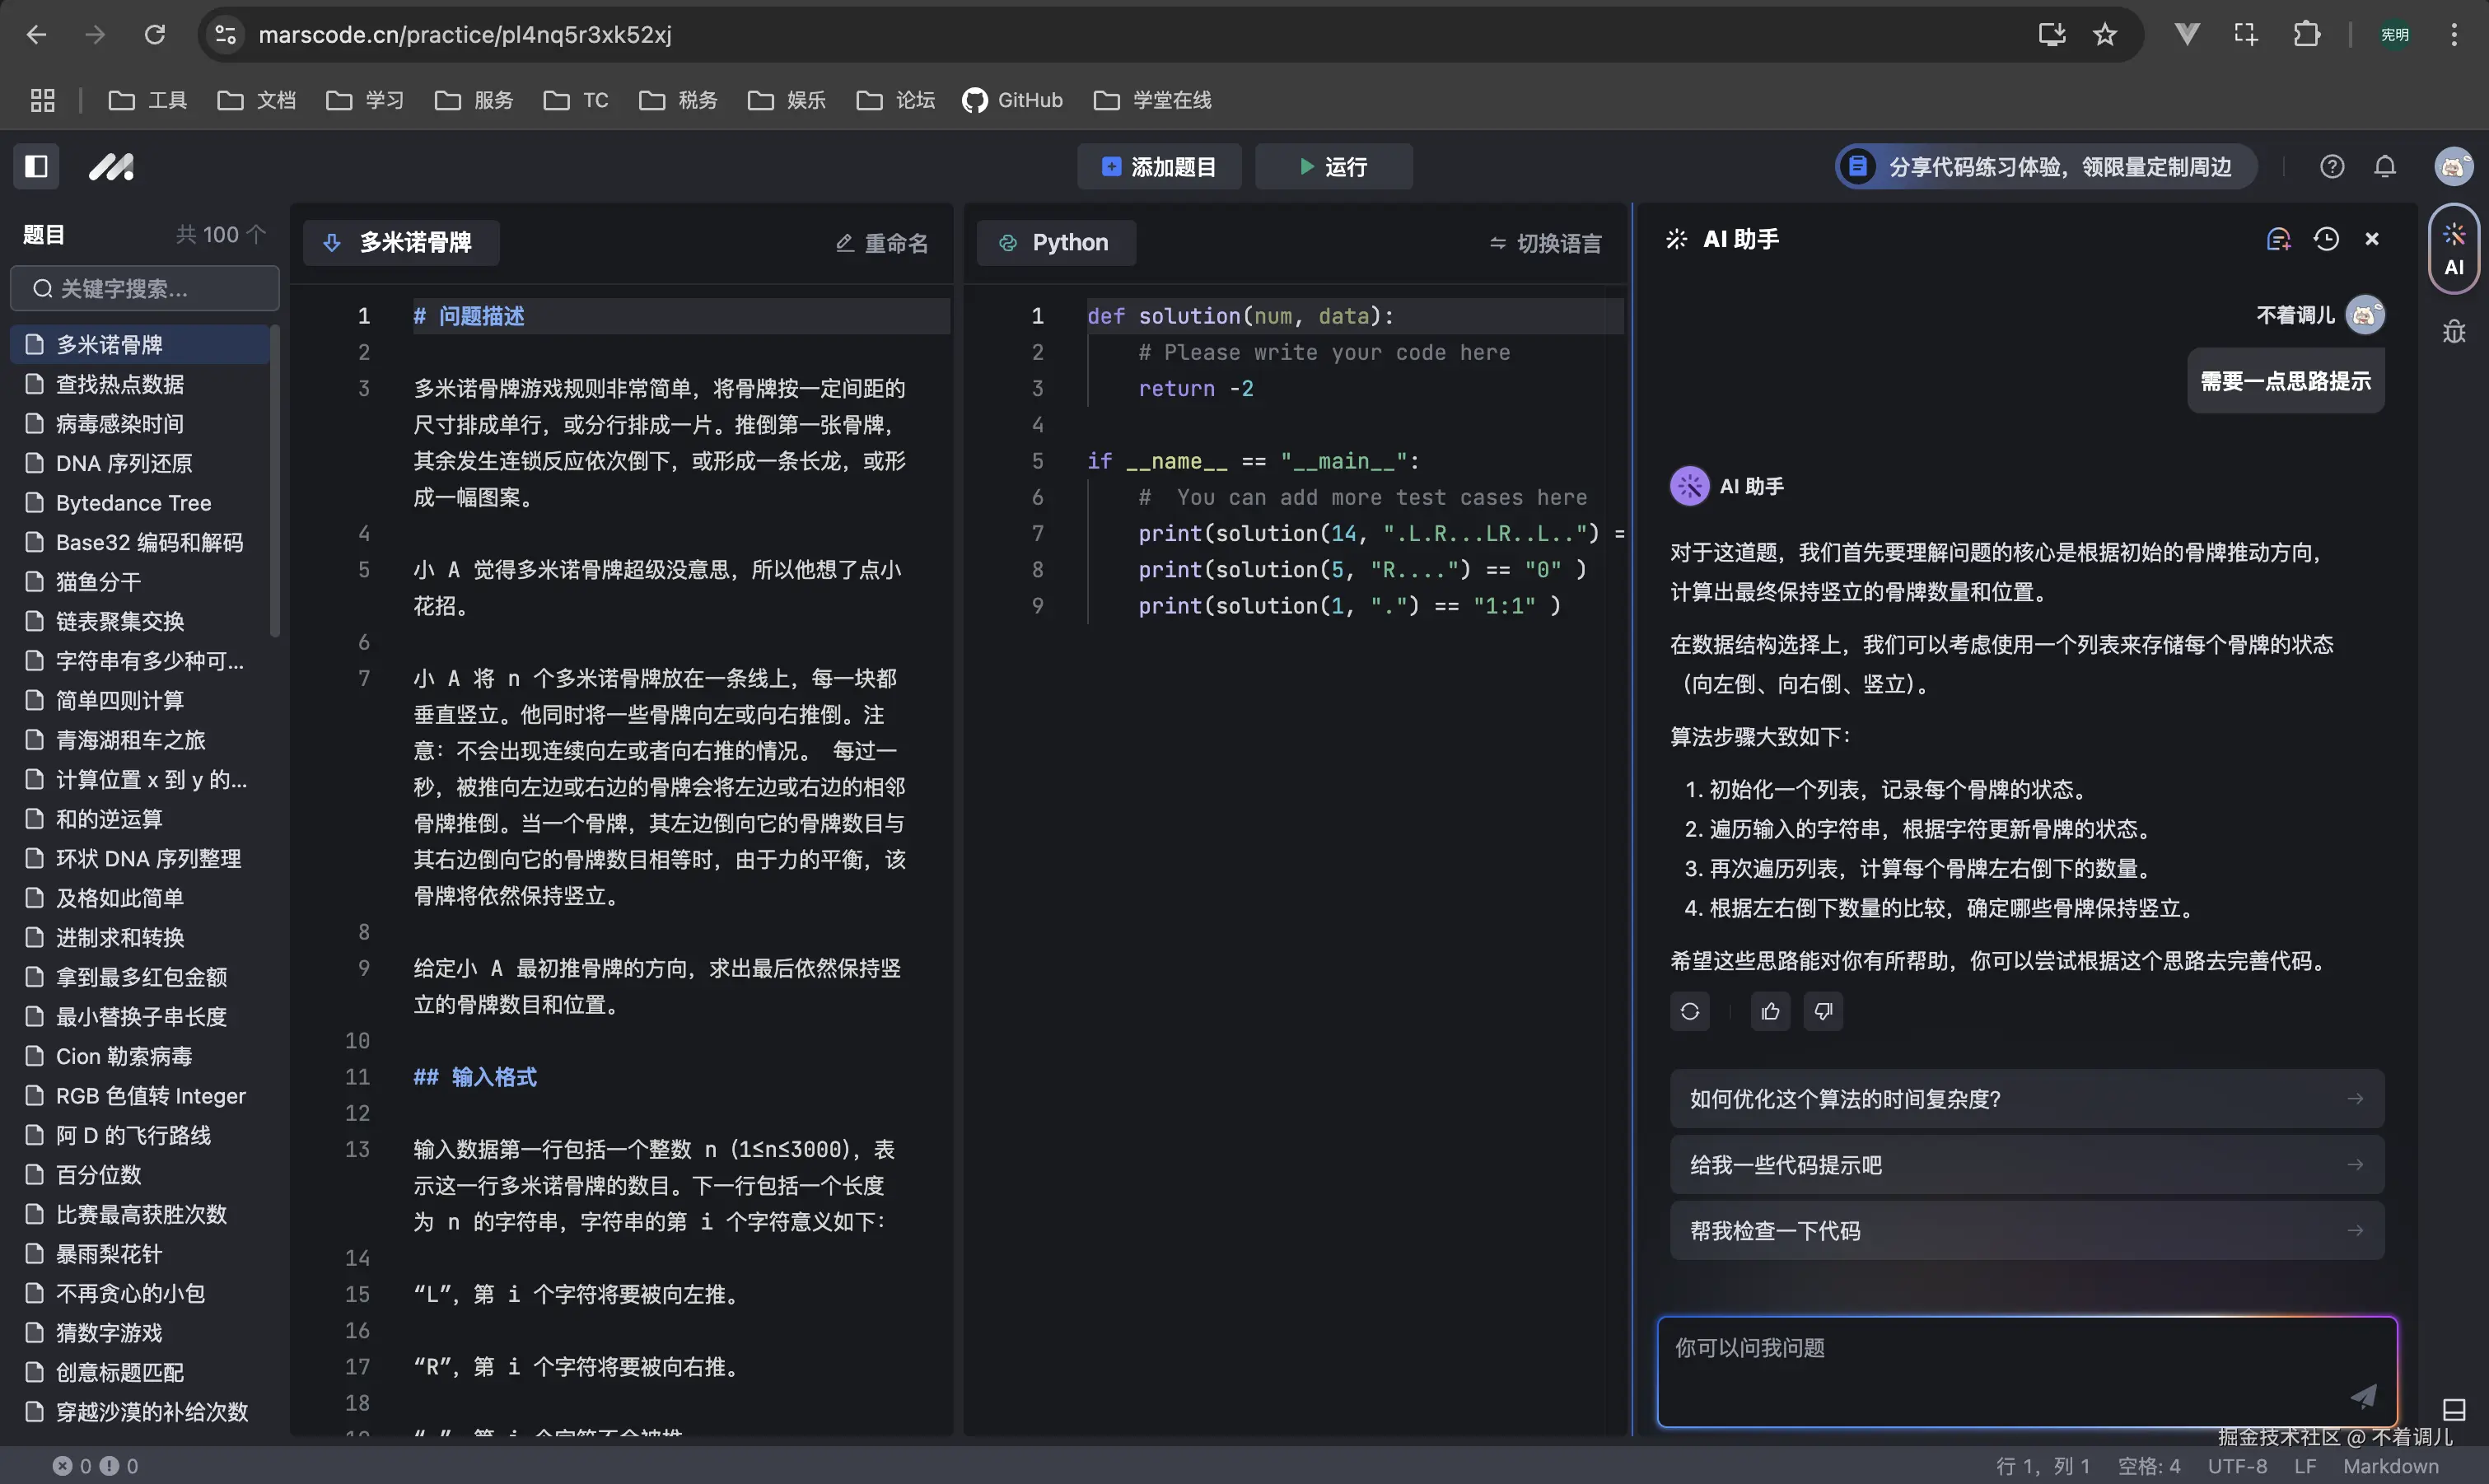Open Chrome's three-dot menu
Image resolution: width=2489 pixels, height=1484 pixels.
coord(2455,33)
